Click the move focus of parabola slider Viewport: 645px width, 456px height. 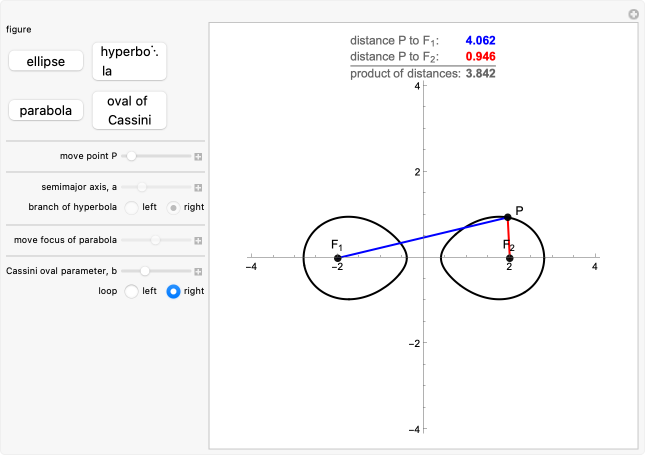pyautogui.click(x=156, y=240)
